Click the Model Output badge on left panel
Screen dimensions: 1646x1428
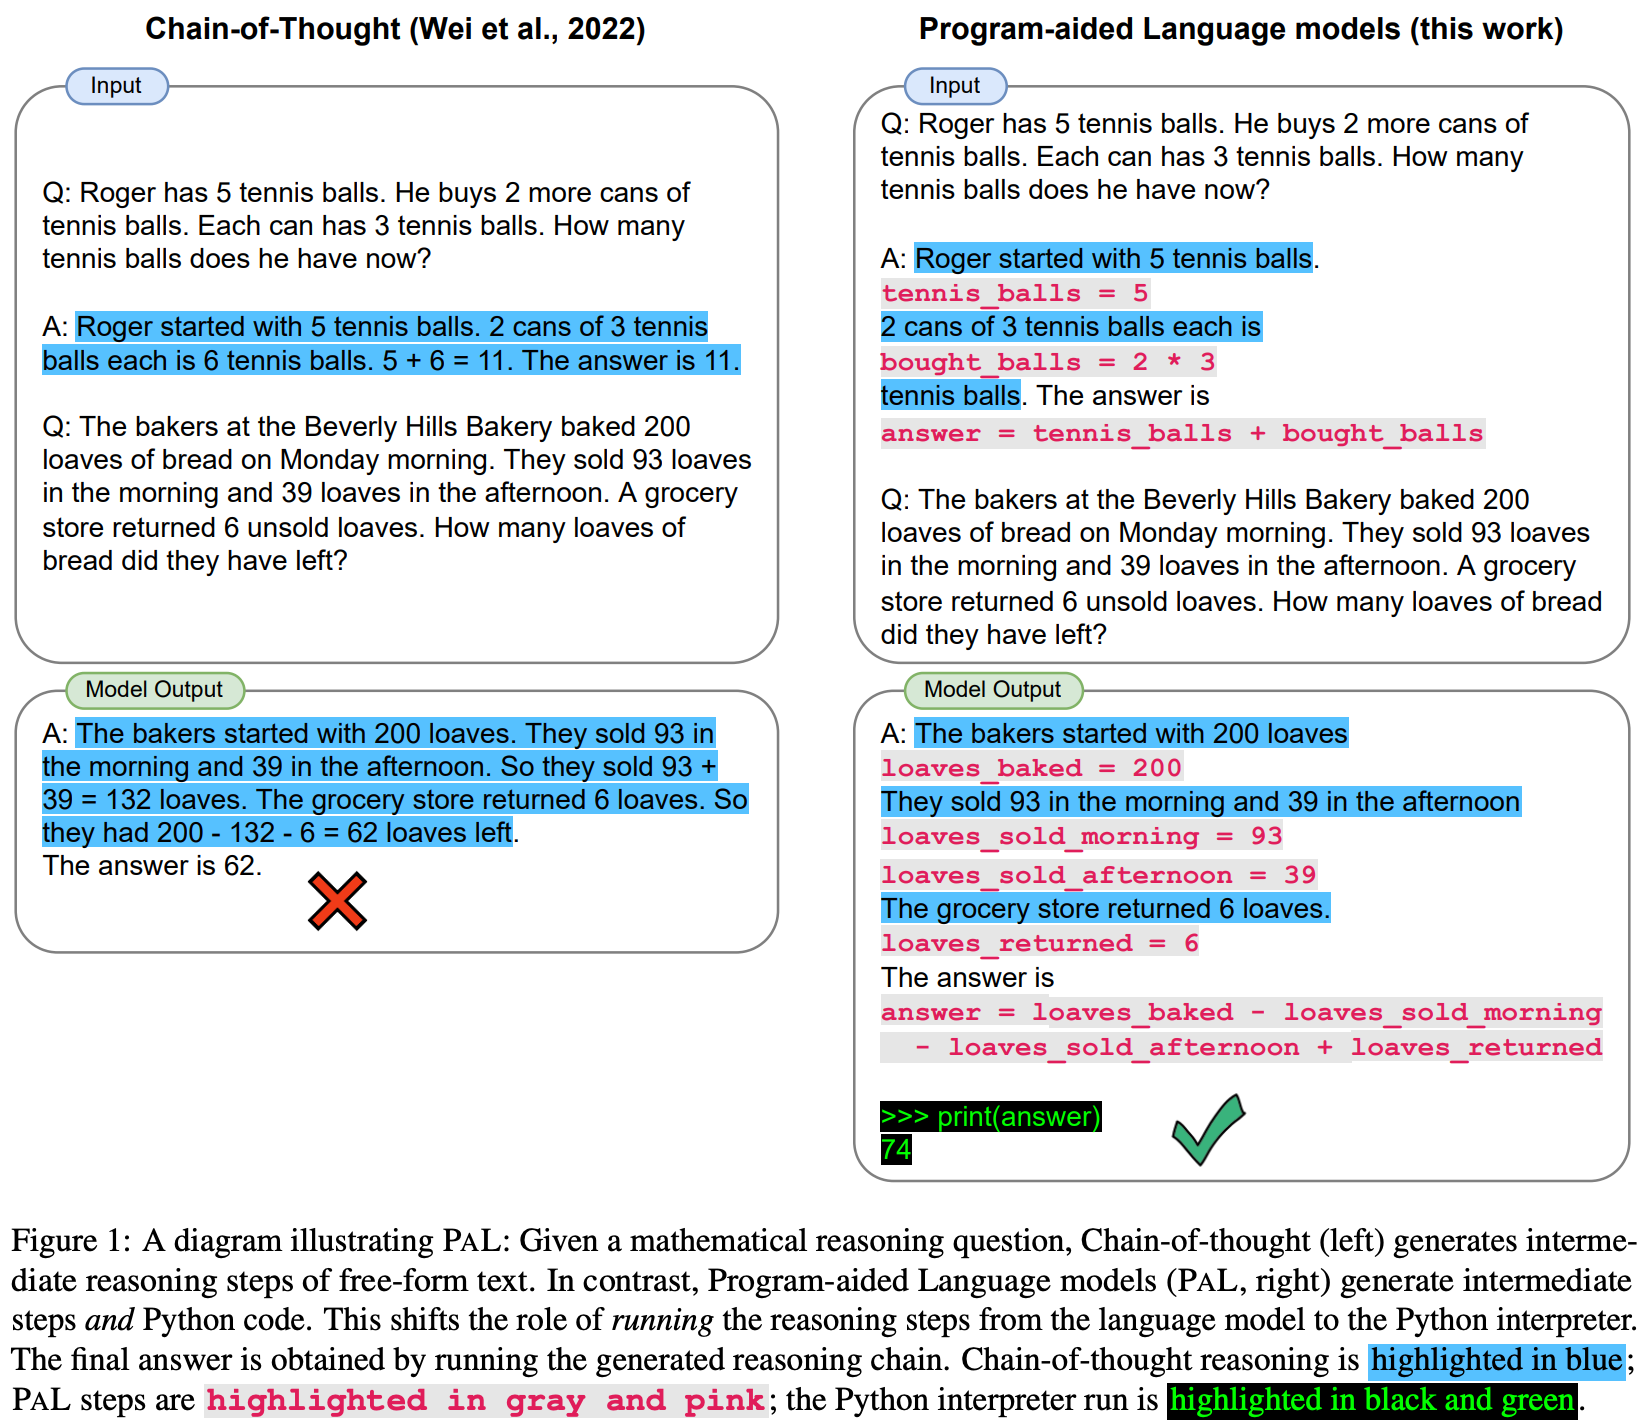(x=155, y=690)
